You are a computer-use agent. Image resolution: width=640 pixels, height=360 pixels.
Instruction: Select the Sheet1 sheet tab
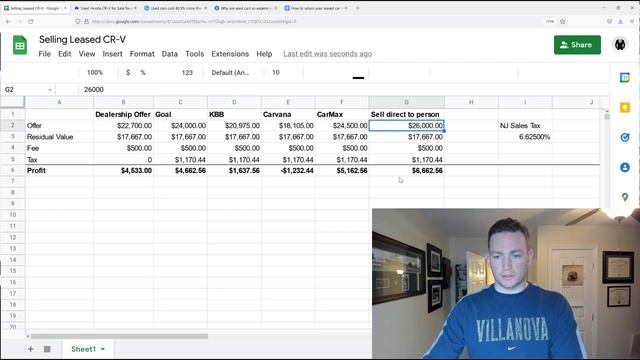84,349
